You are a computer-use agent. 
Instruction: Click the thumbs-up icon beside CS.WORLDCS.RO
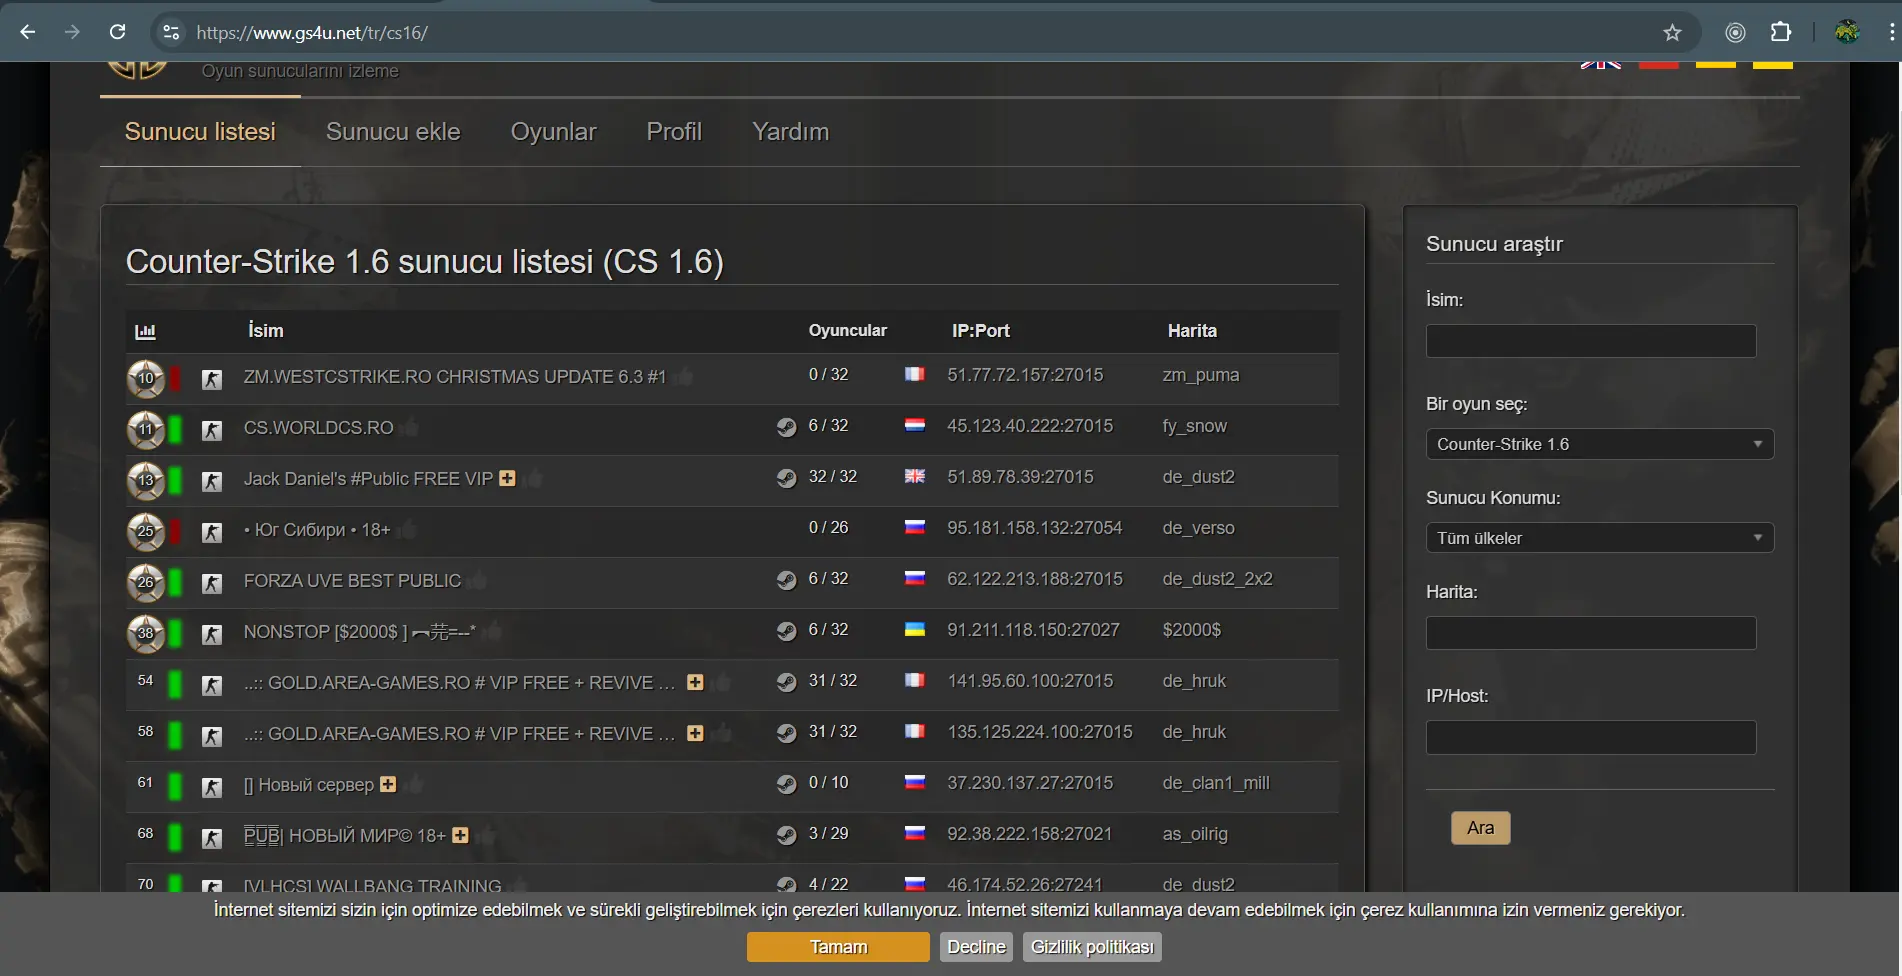tap(409, 428)
